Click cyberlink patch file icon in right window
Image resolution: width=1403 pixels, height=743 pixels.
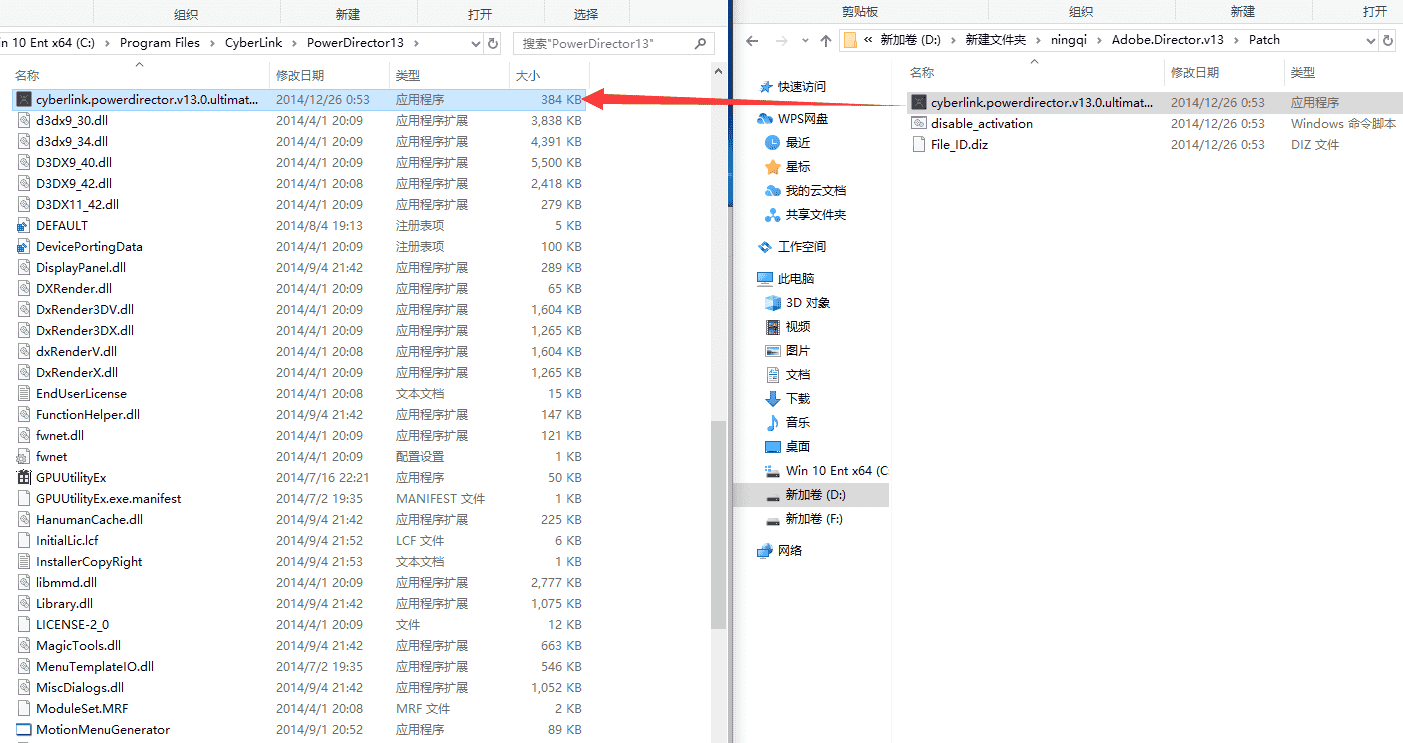919,103
